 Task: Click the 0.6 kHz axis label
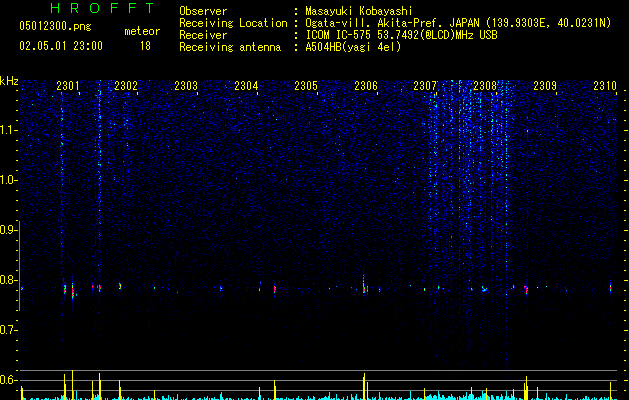[x=8, y=380]
